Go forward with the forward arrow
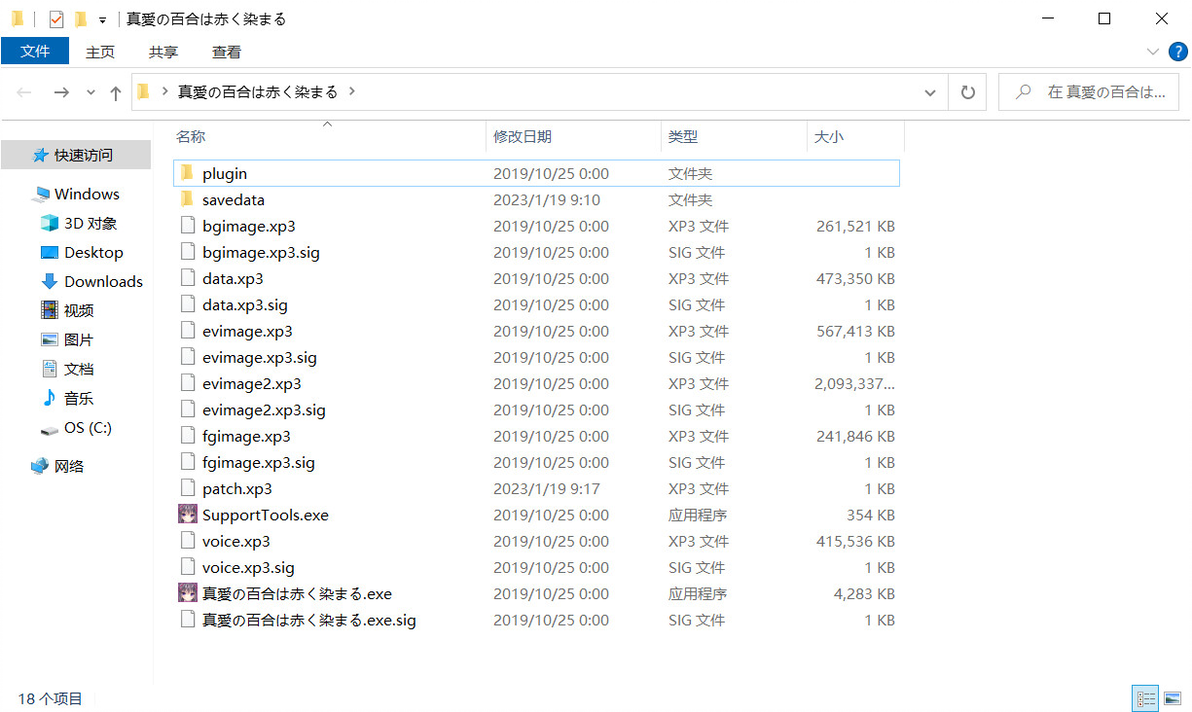 pyautogui.click(x=62, y=92)
